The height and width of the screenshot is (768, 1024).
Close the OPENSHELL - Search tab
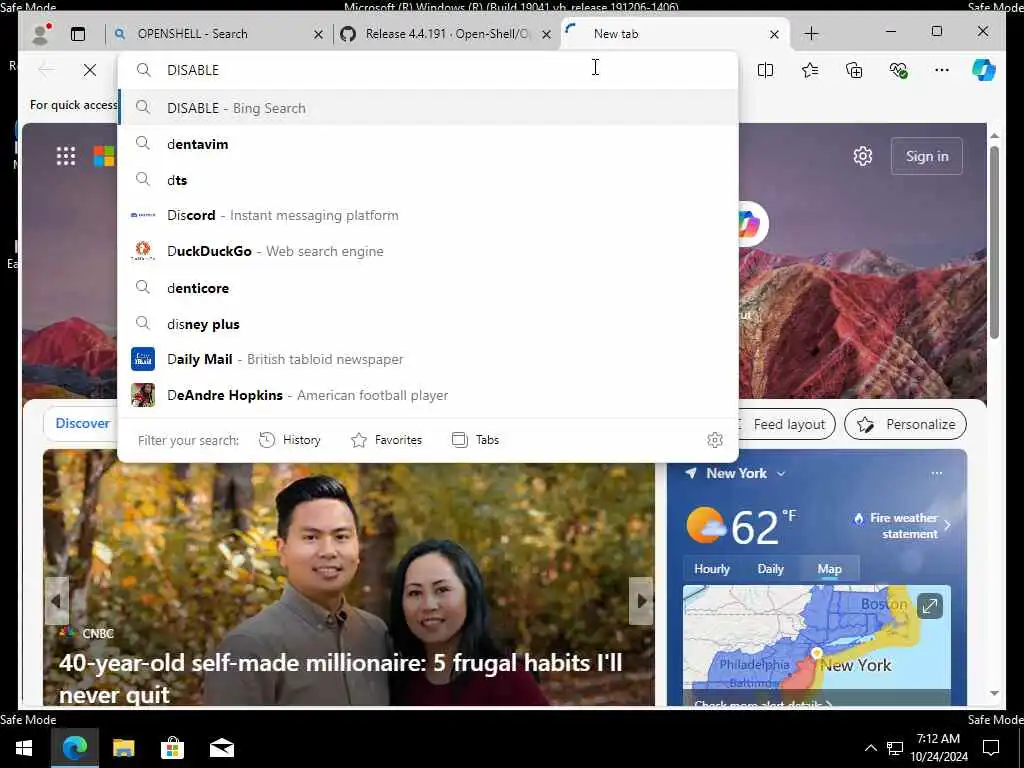[318, 35]
